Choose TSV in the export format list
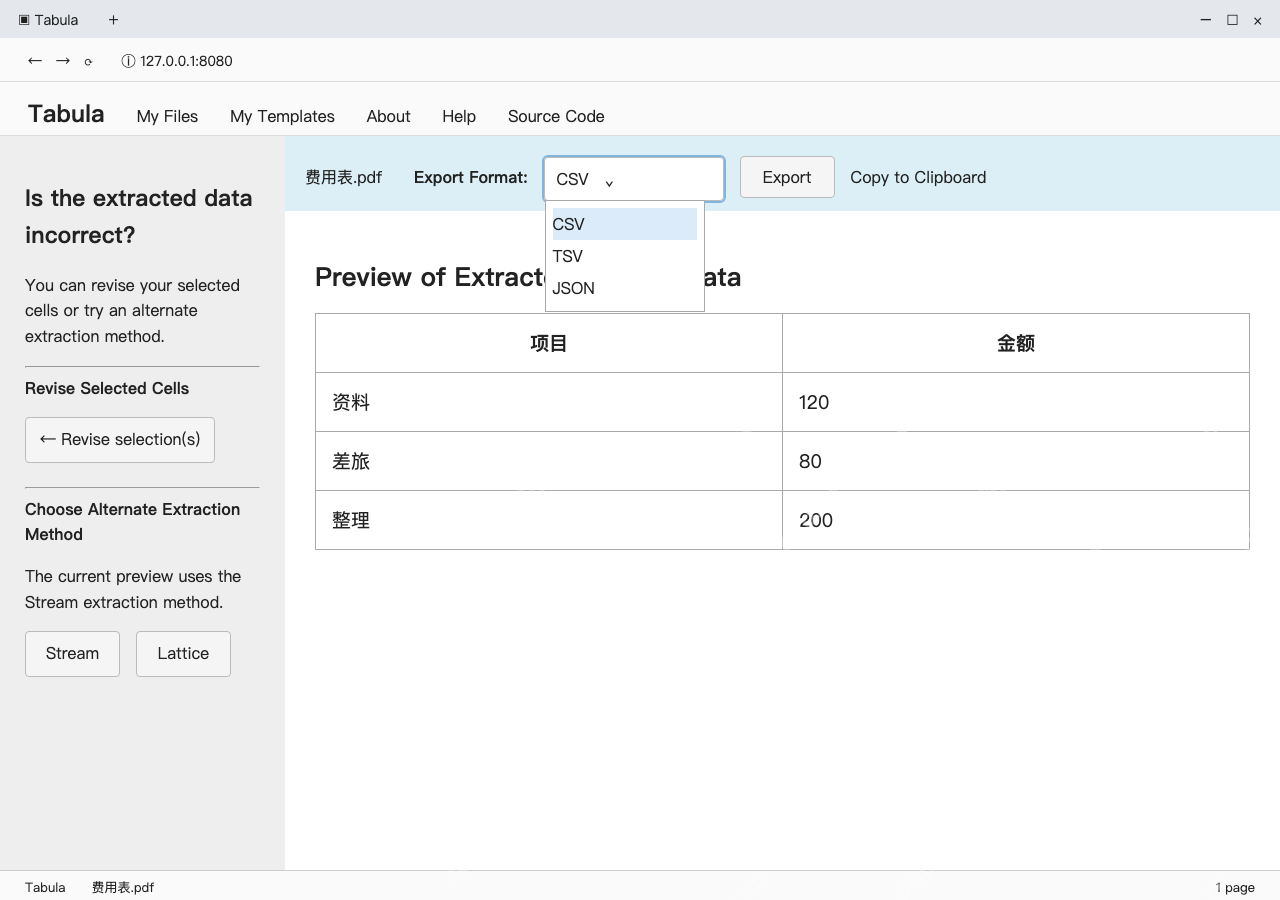This screenshot has height=900, width=1280. 625,256
